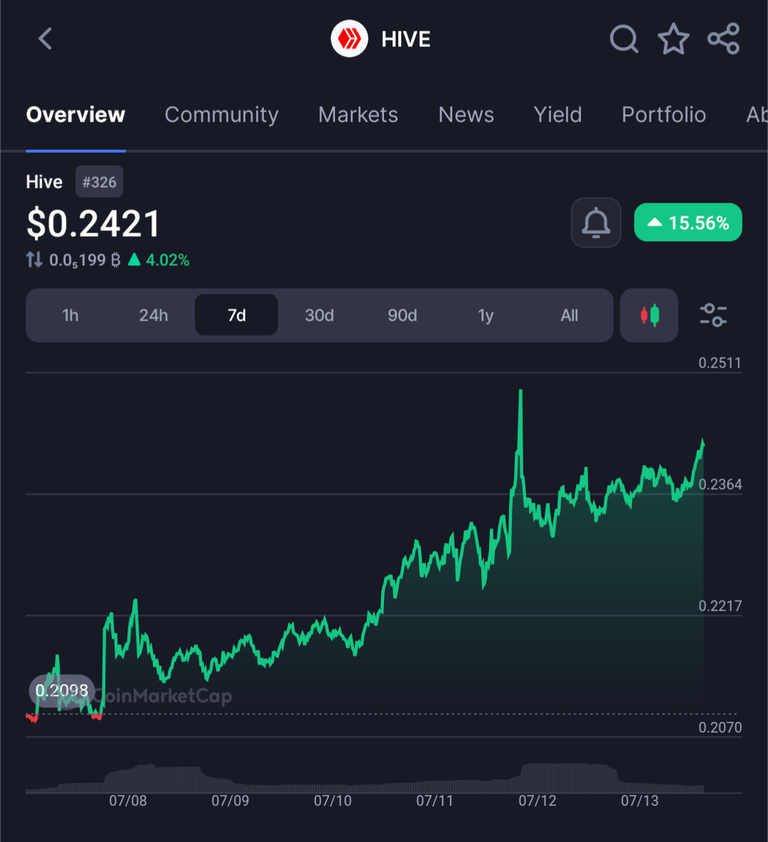This screenshot has height=842, width=768.
Task: Tap the Hive name label
Action: tap(44, 182)
